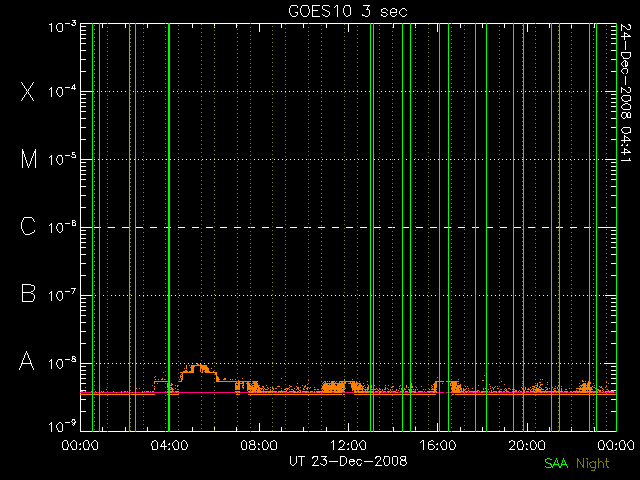The width and height of the screenshot is (640, 480).
Task: Click the GOES10 3 sec plot title
Action: [x=348, y=11]
